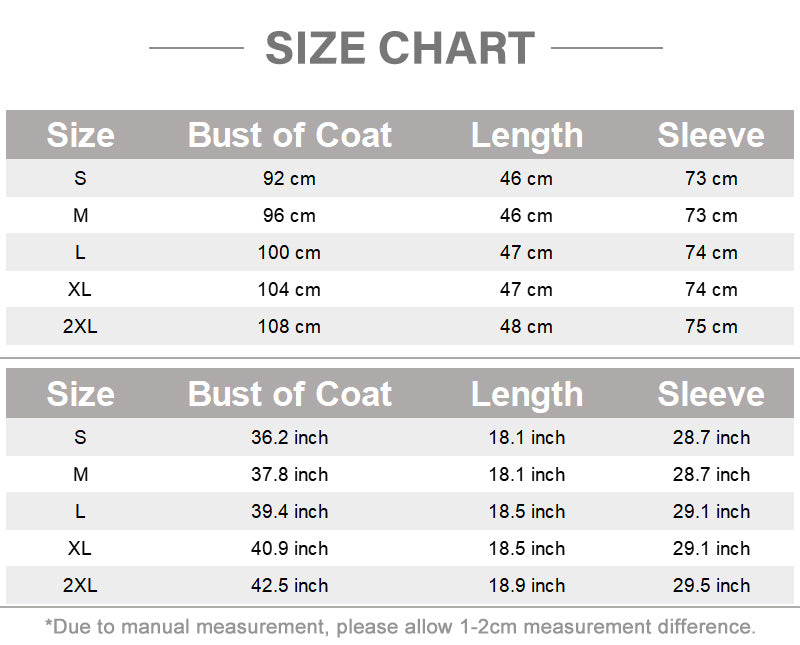Click the 37.8 inch bust cell
Screen dimensions: 800x645
click(x=289, y=475)
